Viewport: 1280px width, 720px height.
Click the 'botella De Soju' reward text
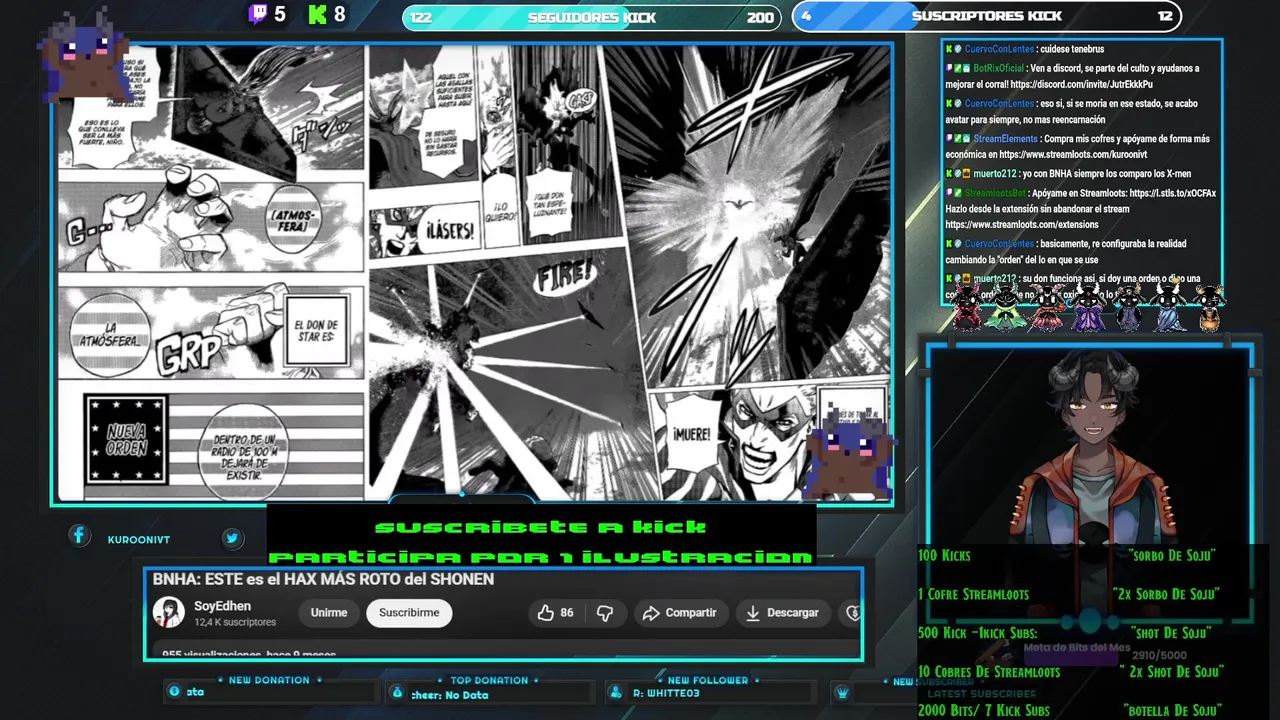[1172, 711]
